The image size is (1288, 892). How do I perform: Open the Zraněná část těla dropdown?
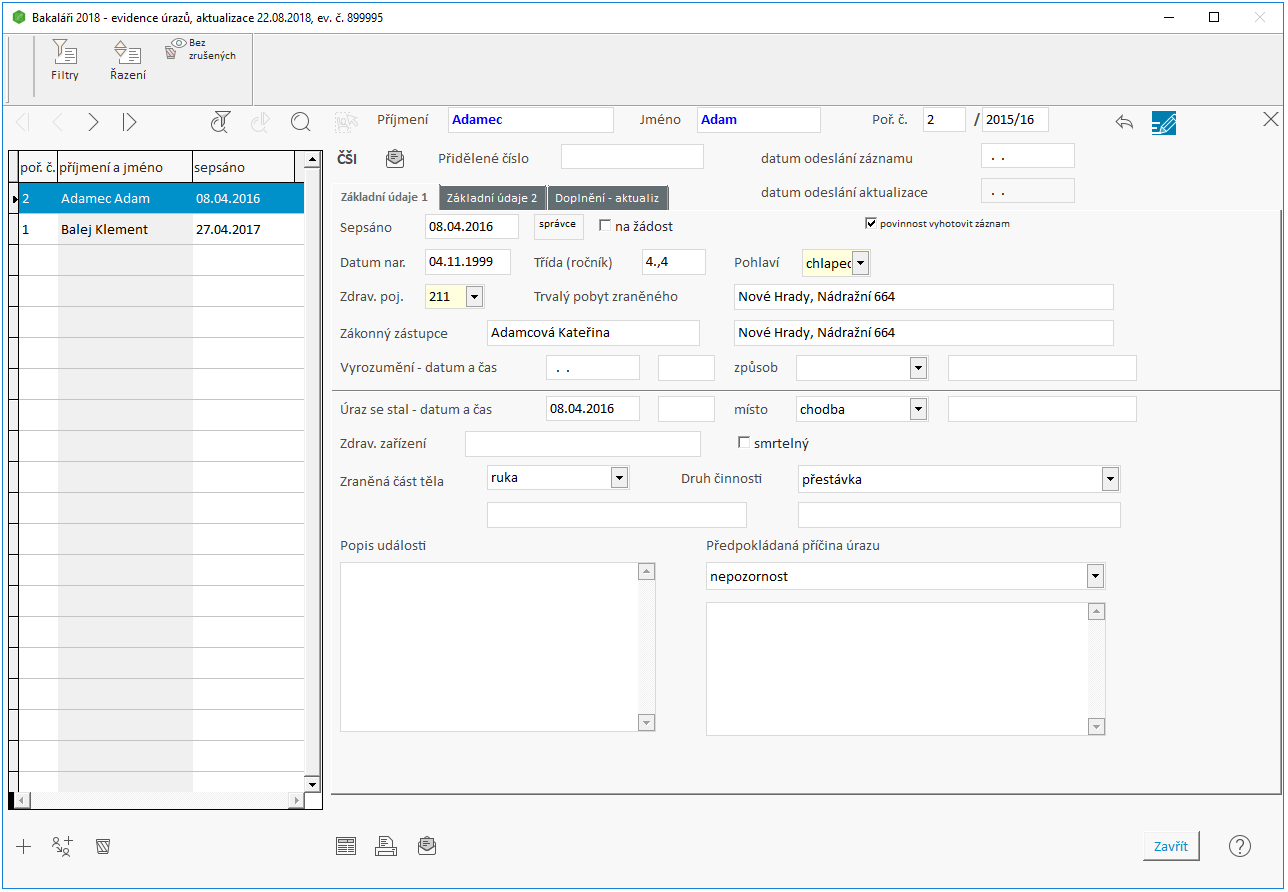pyautogui.click(x=619, y=478)
